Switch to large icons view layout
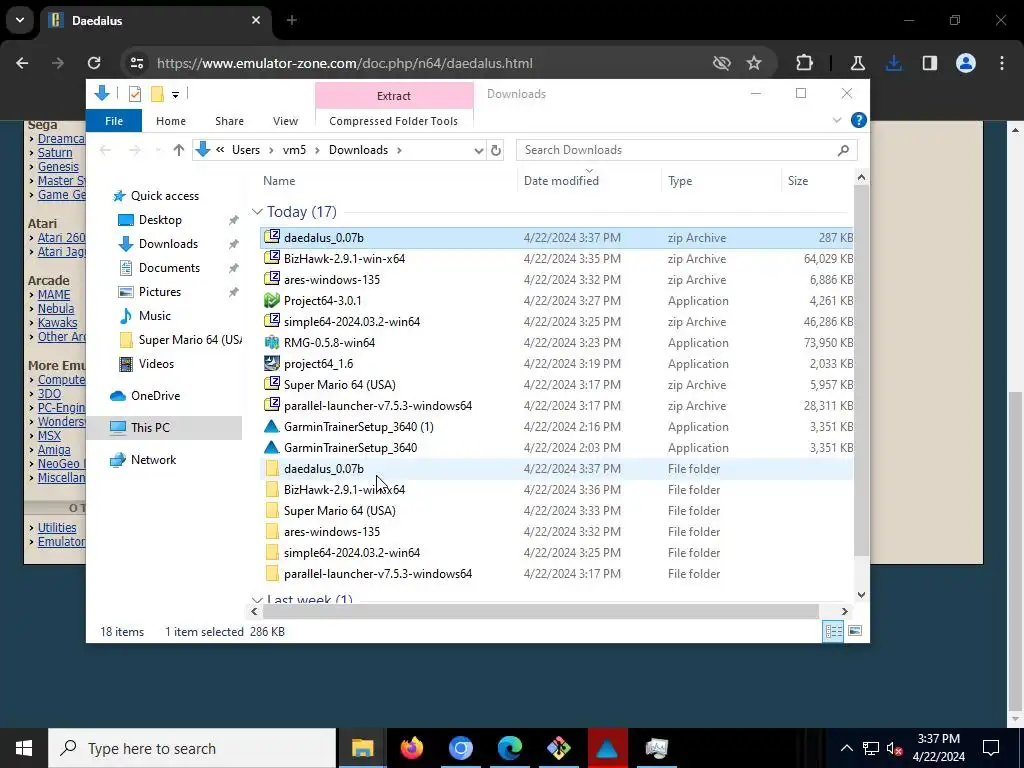 855,631
